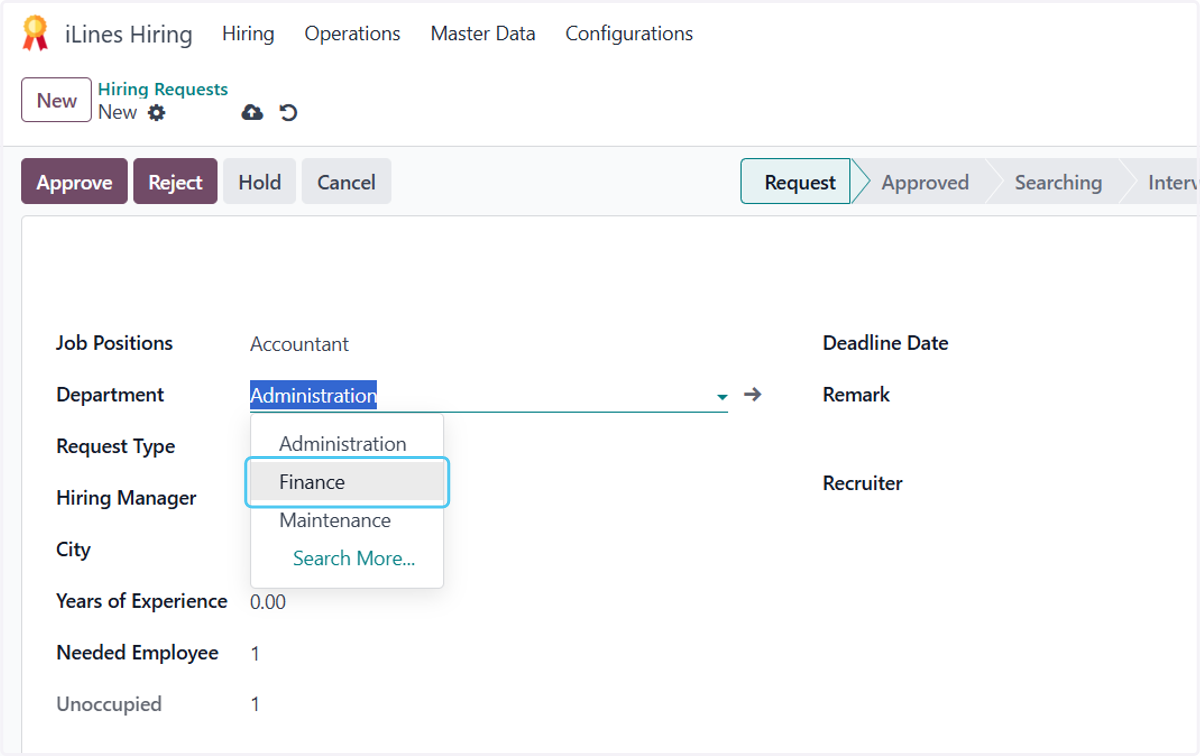Open the Master Data menu
1200x756 pixels.
[483, 33]
